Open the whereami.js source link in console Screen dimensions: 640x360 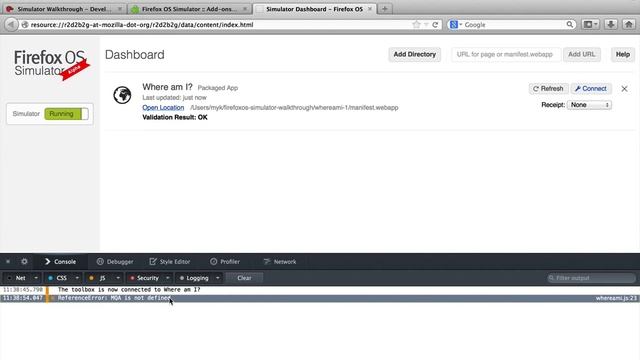(616, 298)
